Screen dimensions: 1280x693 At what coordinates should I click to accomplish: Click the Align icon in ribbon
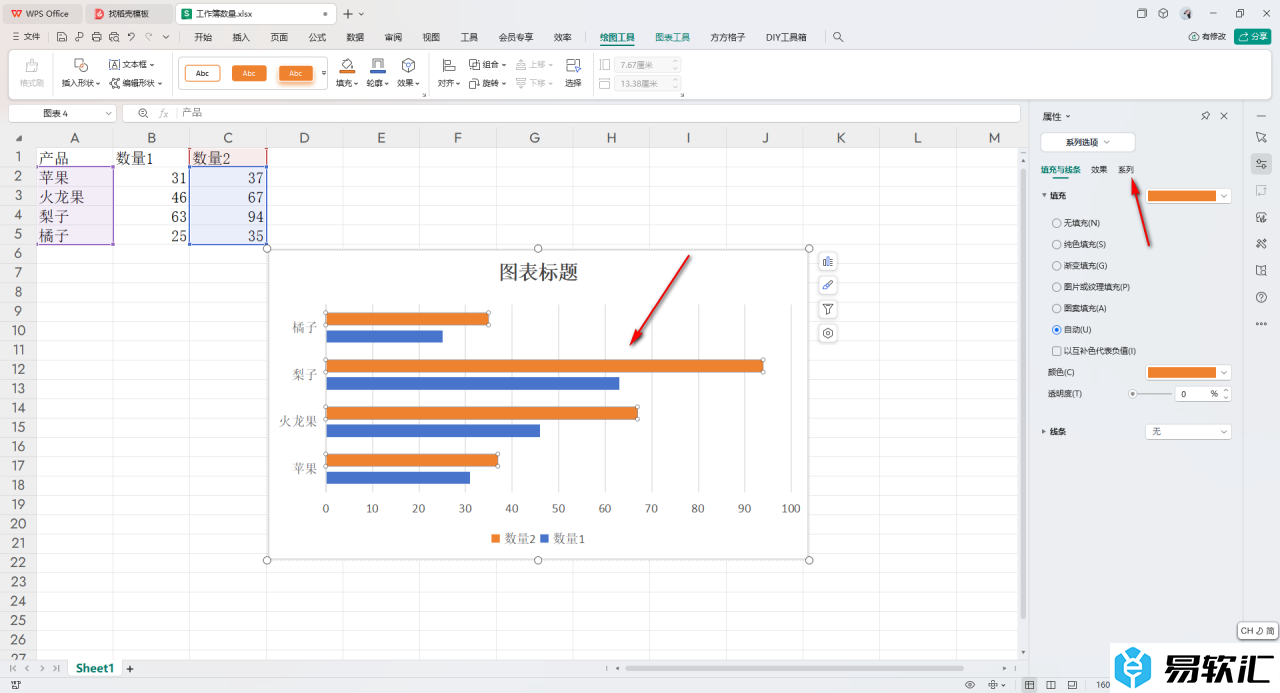pyautogui.click(x=448, y=65)
